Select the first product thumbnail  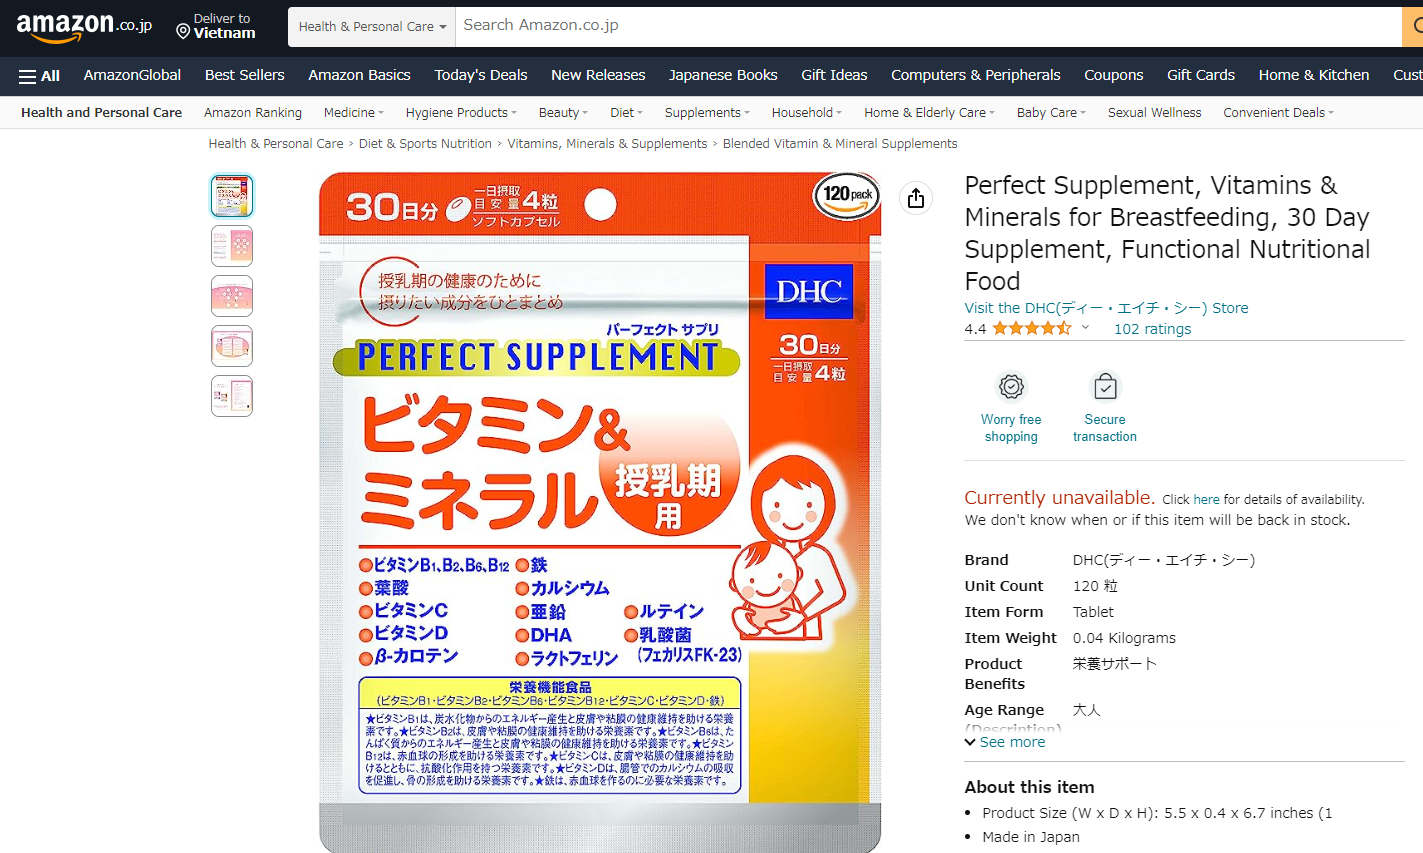(x=232, y=195)
